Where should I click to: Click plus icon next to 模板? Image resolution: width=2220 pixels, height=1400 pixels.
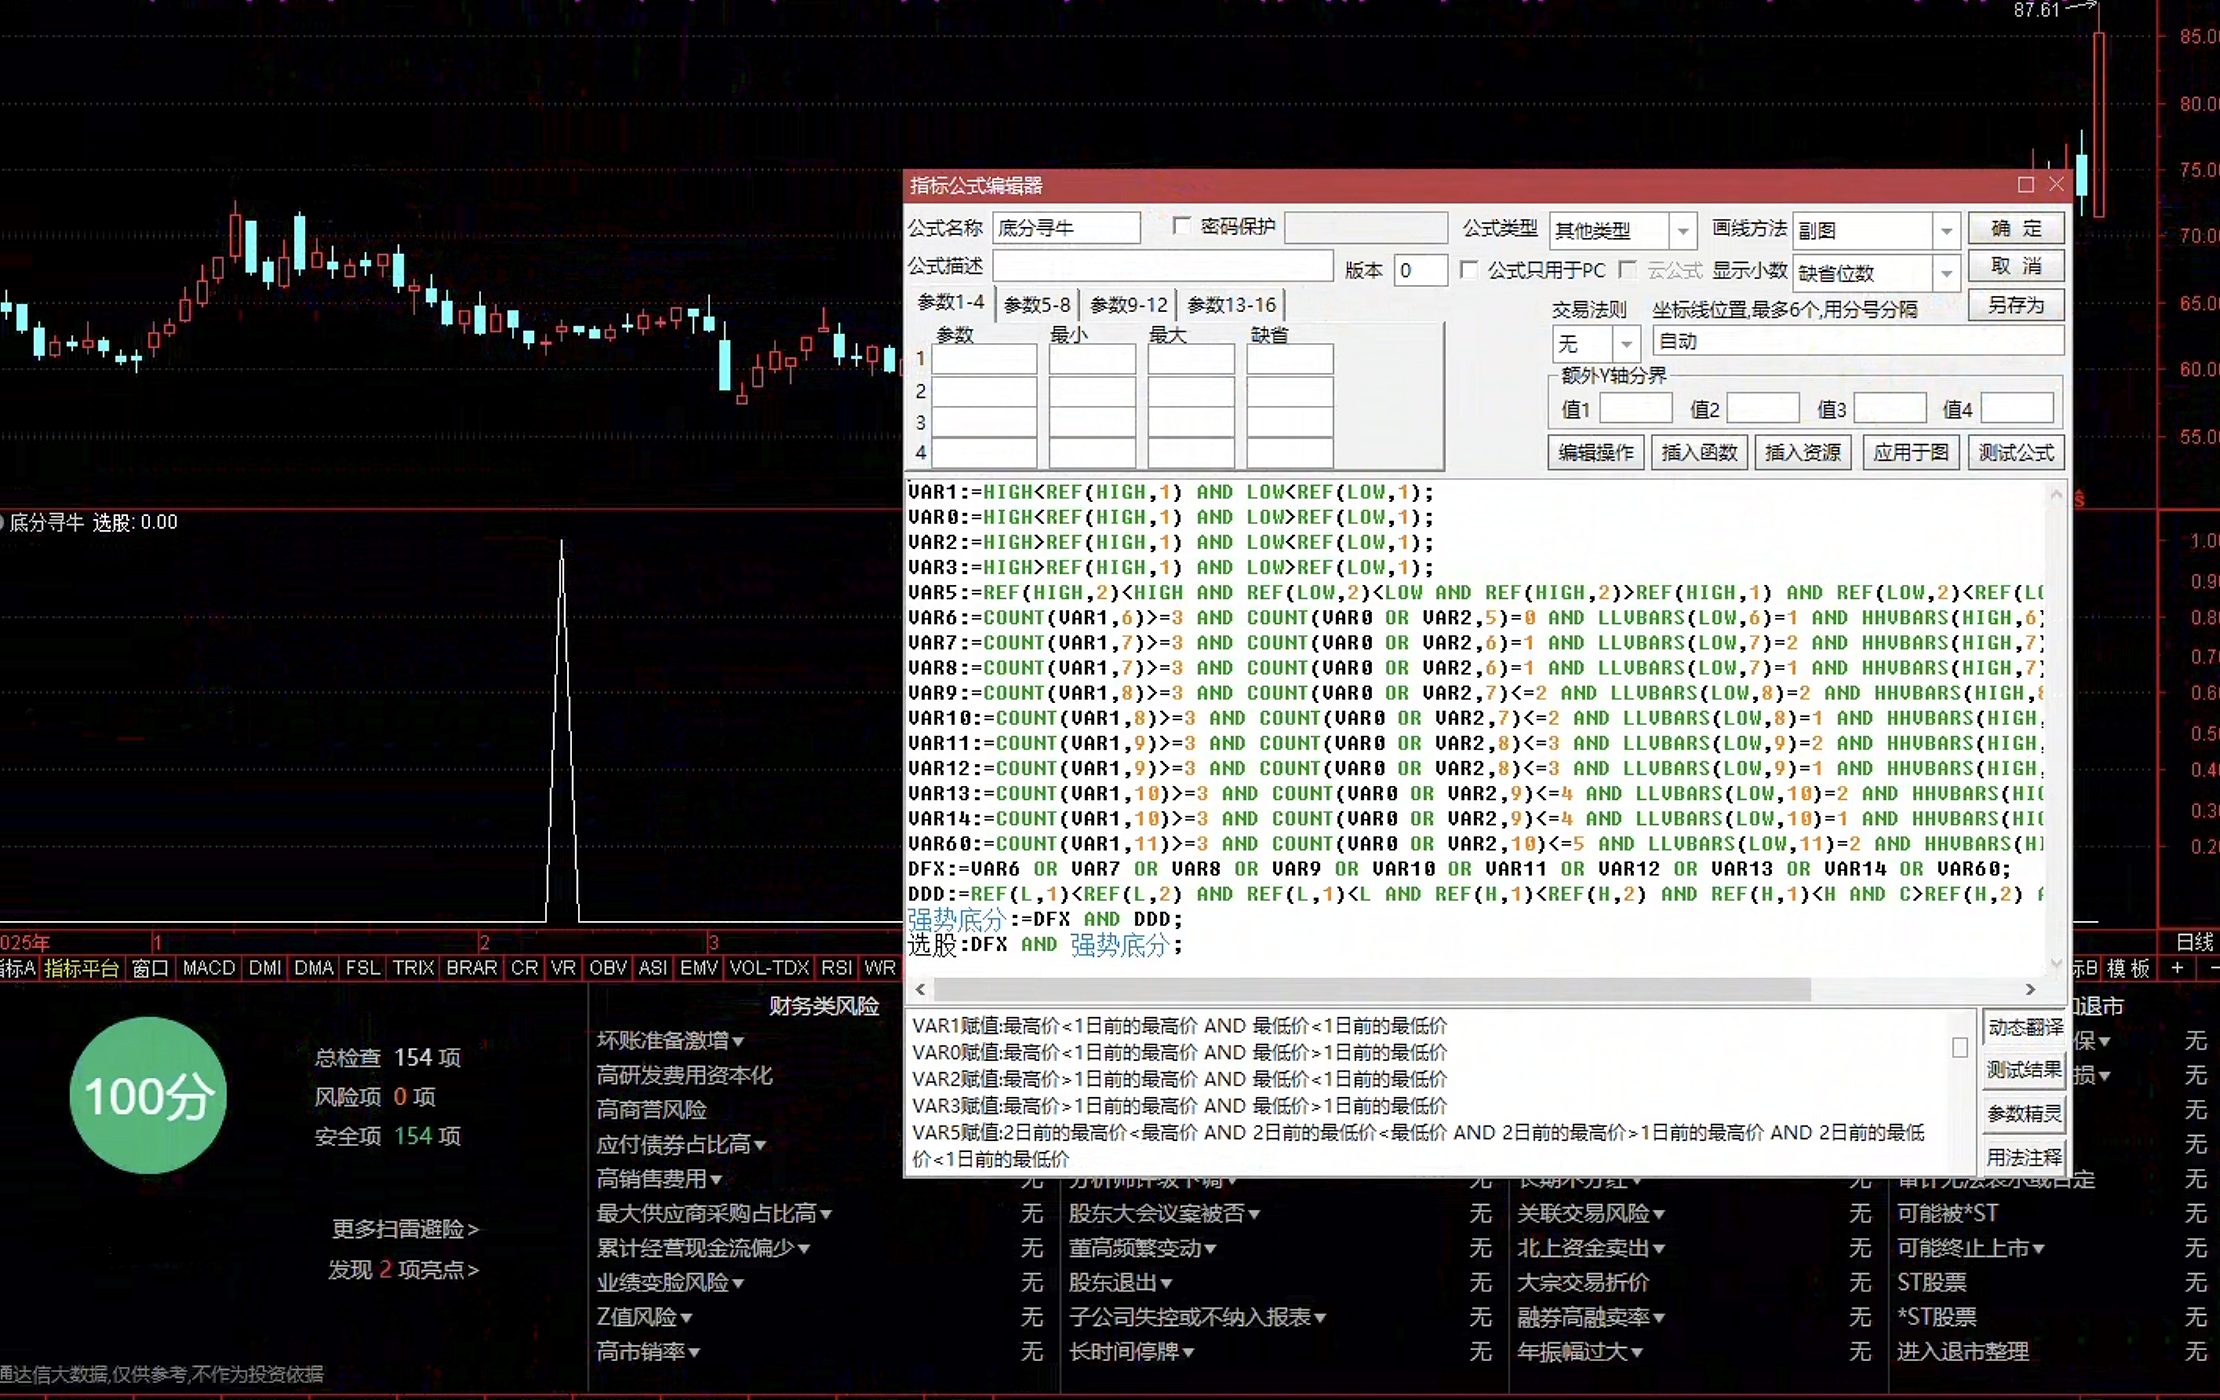click(x=2177, y=968)
